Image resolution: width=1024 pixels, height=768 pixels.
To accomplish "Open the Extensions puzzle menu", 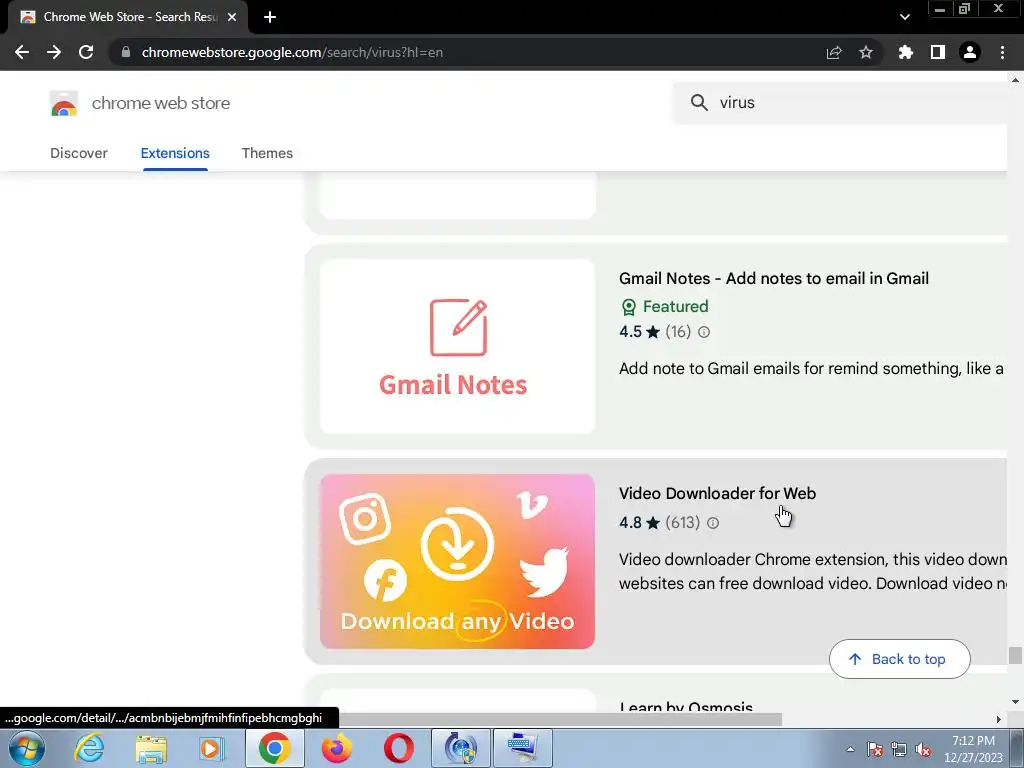I will 906,52.
